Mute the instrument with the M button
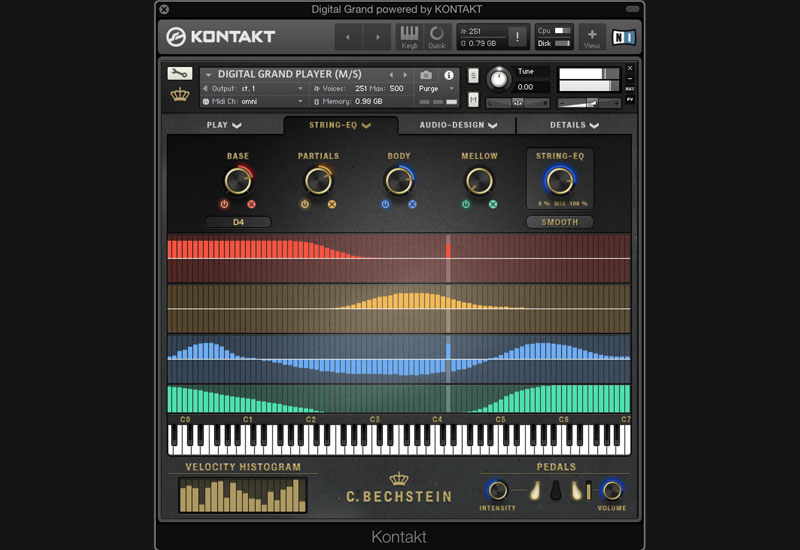This screenshot has height=550, width=800. tap(473, 99)
